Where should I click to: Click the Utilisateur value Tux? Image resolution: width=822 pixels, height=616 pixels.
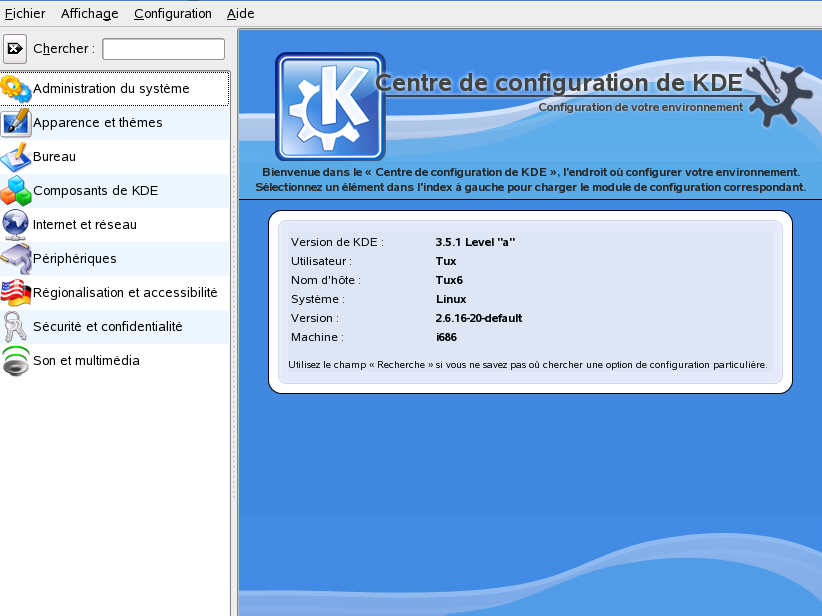click(x=446, y=261)
